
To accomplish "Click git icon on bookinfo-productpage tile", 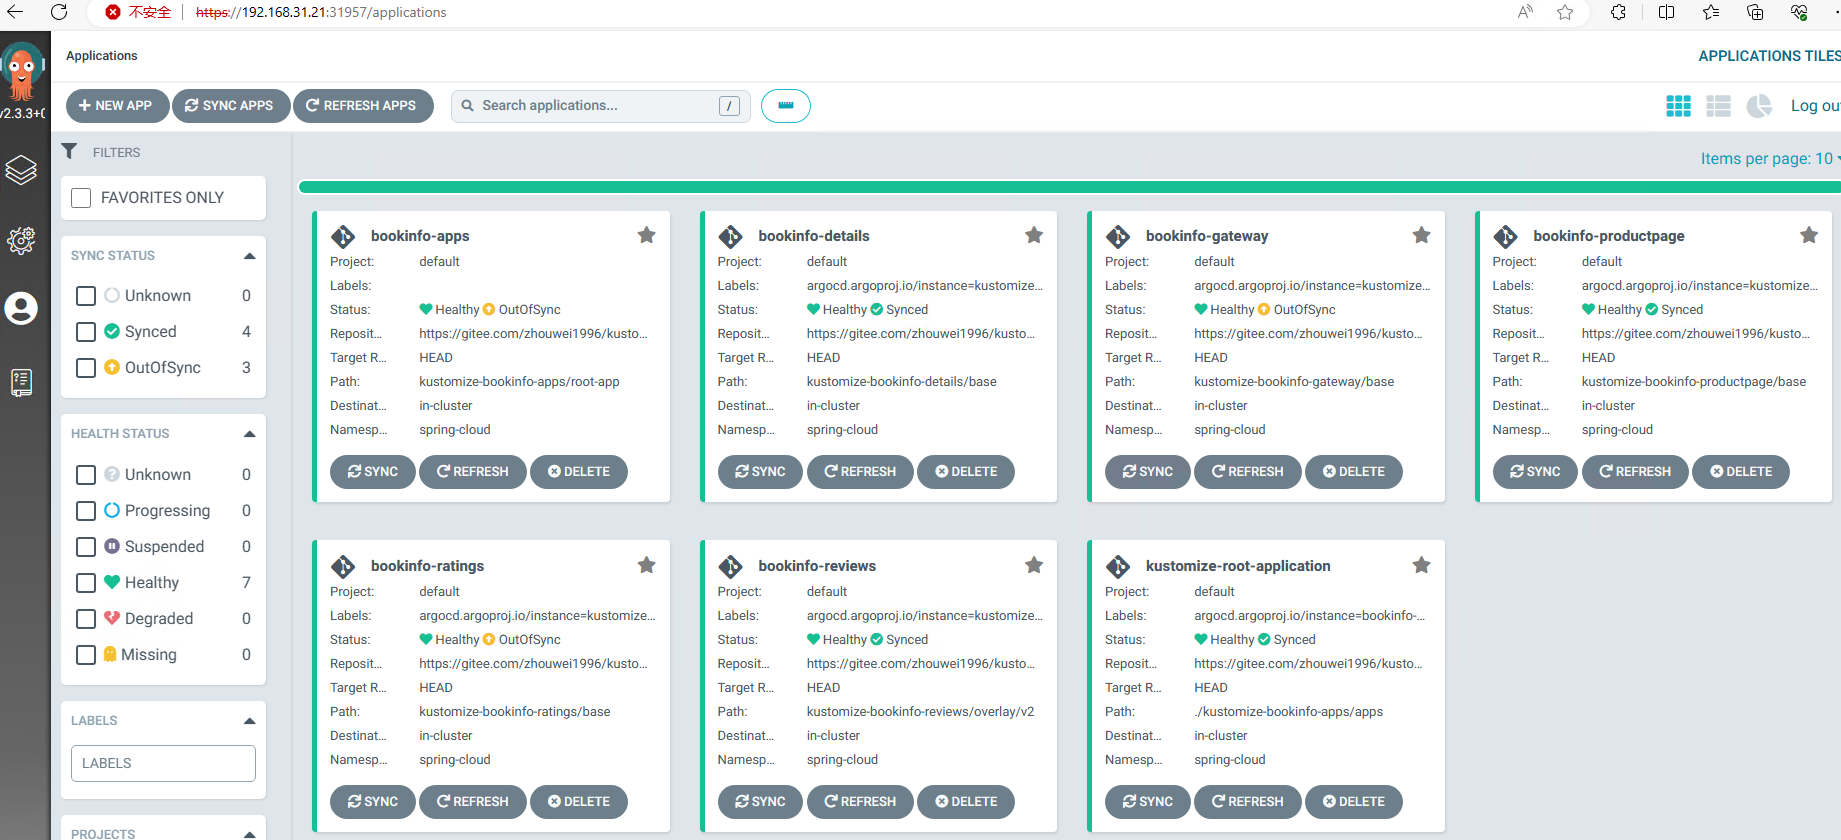I will click(x=1506, y=236).
